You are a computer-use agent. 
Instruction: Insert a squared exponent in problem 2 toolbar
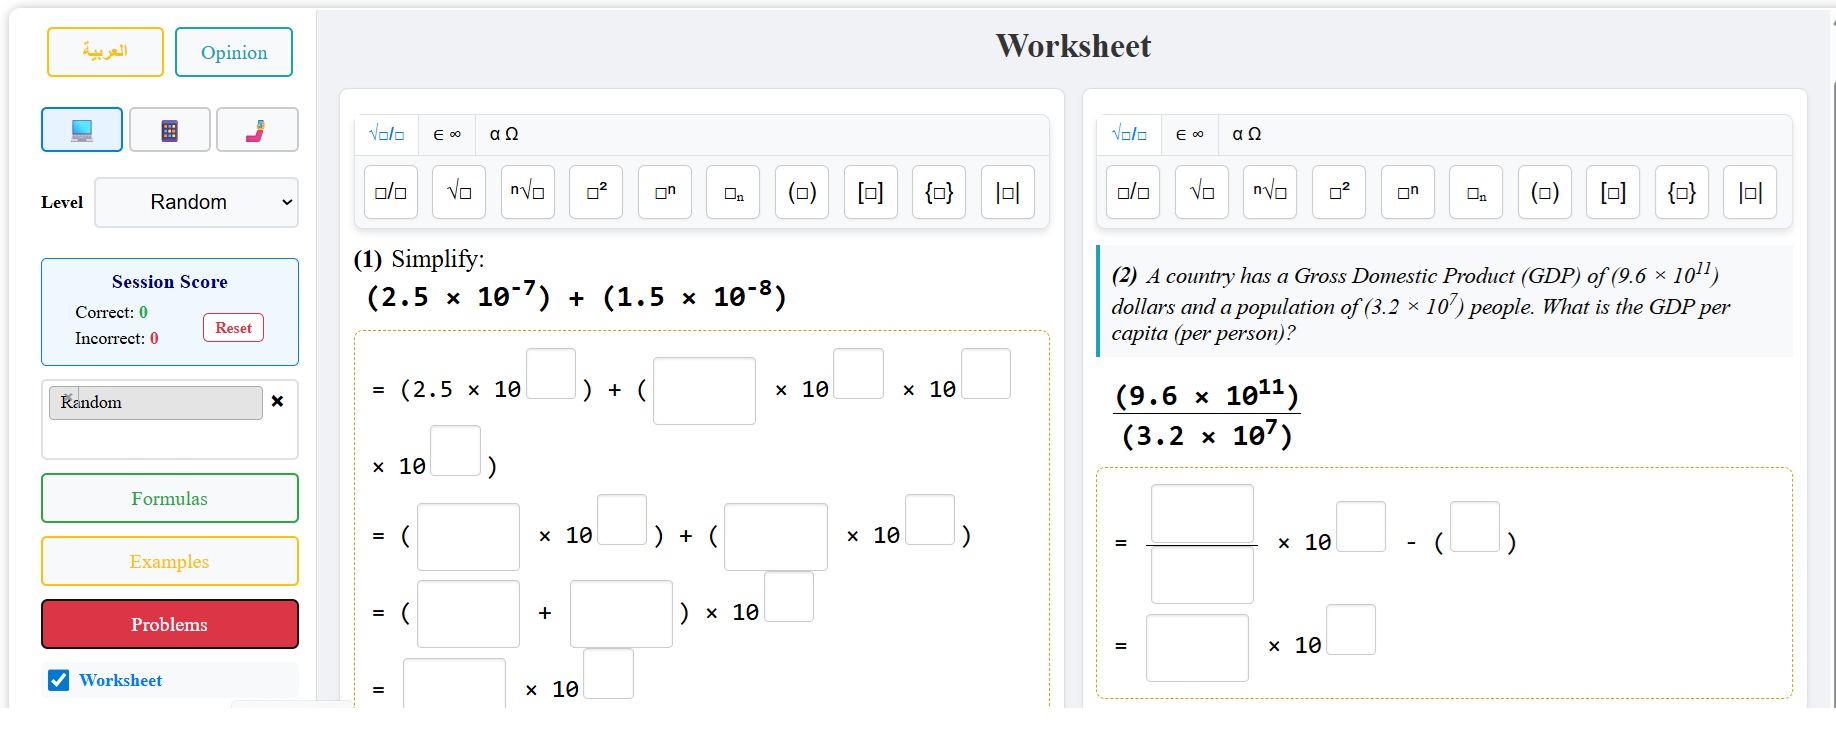tap(1339, 192)
